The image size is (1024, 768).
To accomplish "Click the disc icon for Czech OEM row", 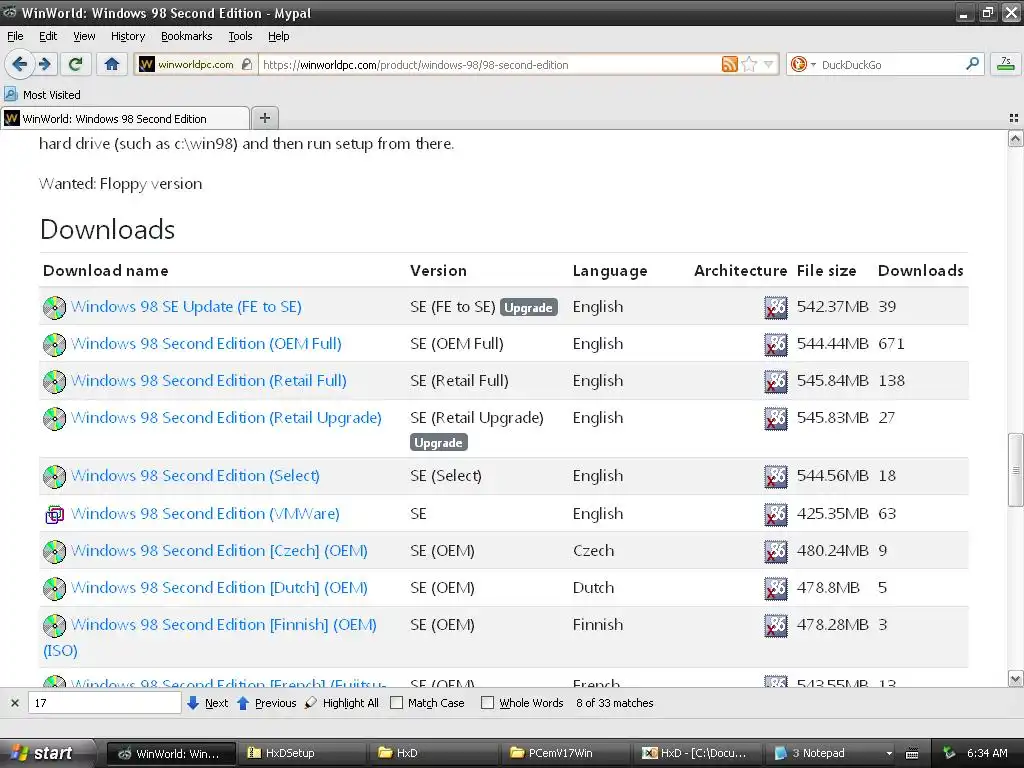I will click(54, 552).
